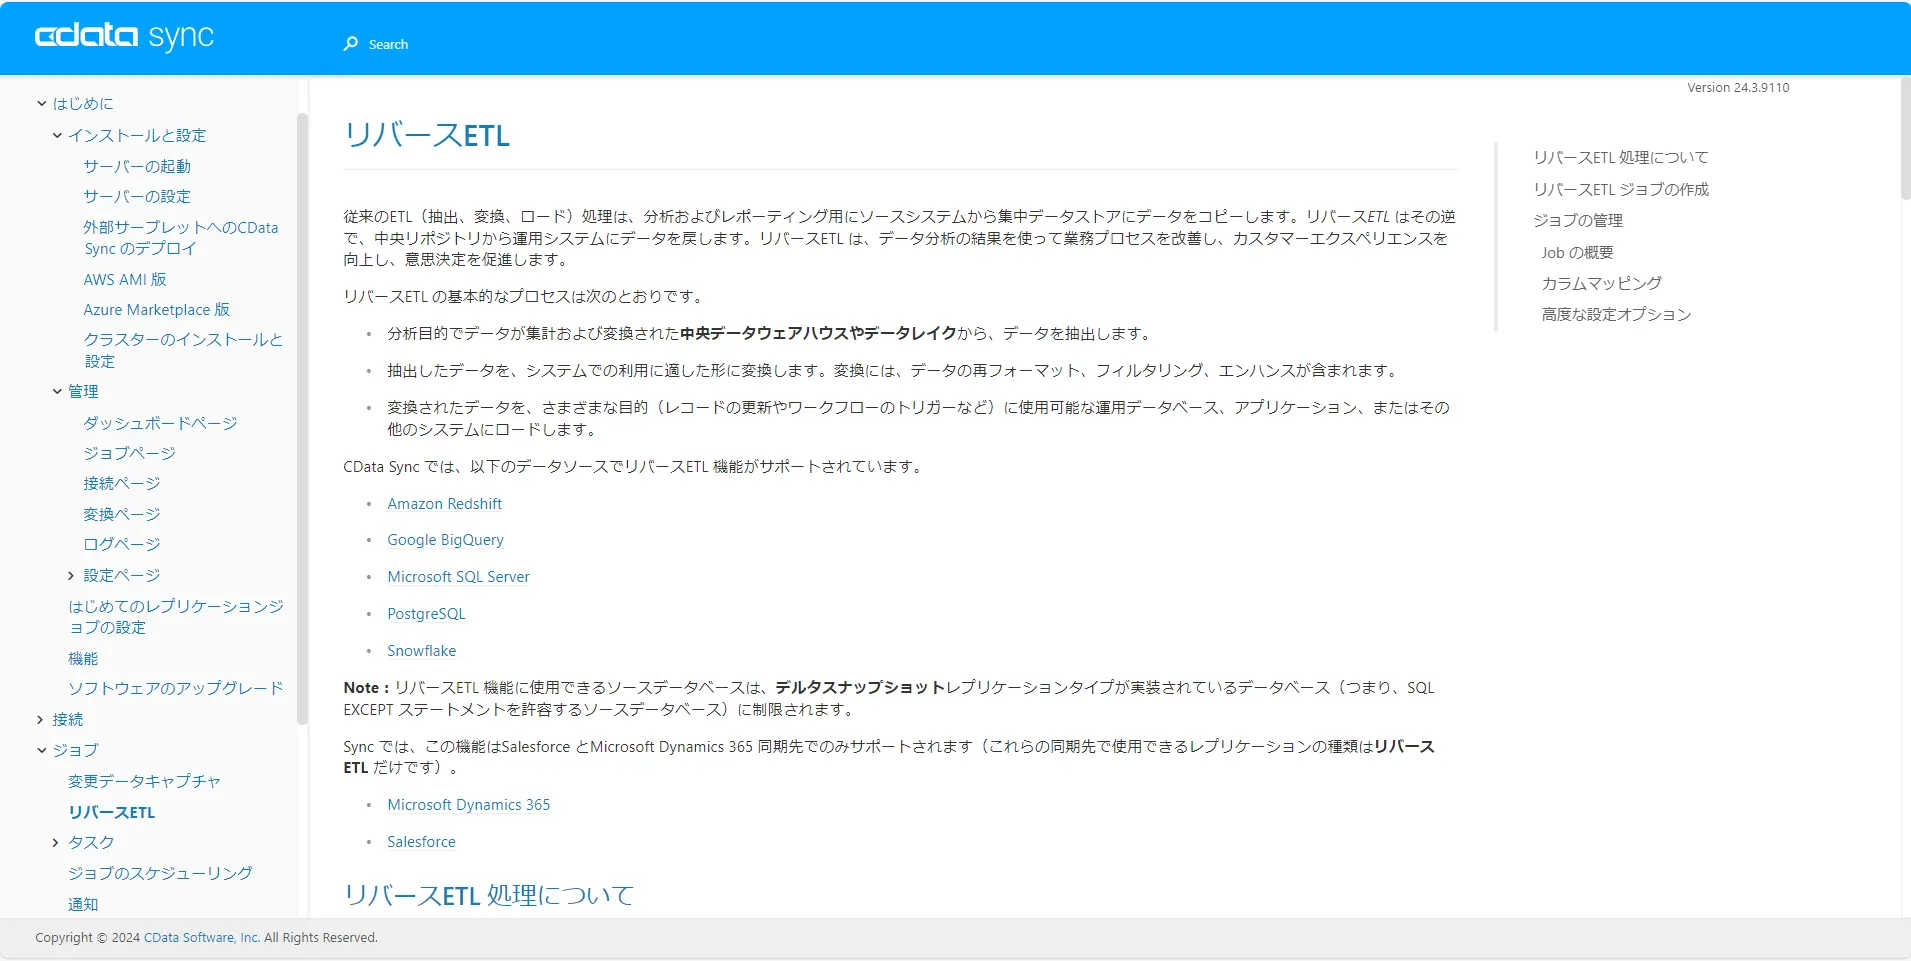Open はじめてのレプリケーションジョブの設定
The width and height of the screenshot is (1911, 961).
click(x=176, y=616)
